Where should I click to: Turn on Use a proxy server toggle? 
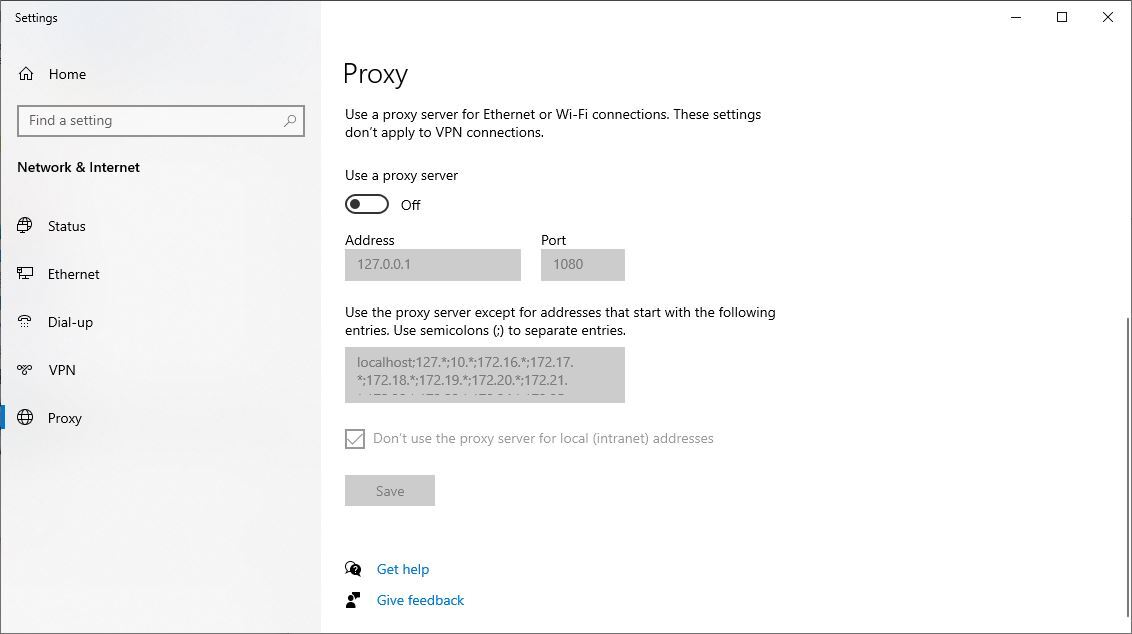(367, 205)
